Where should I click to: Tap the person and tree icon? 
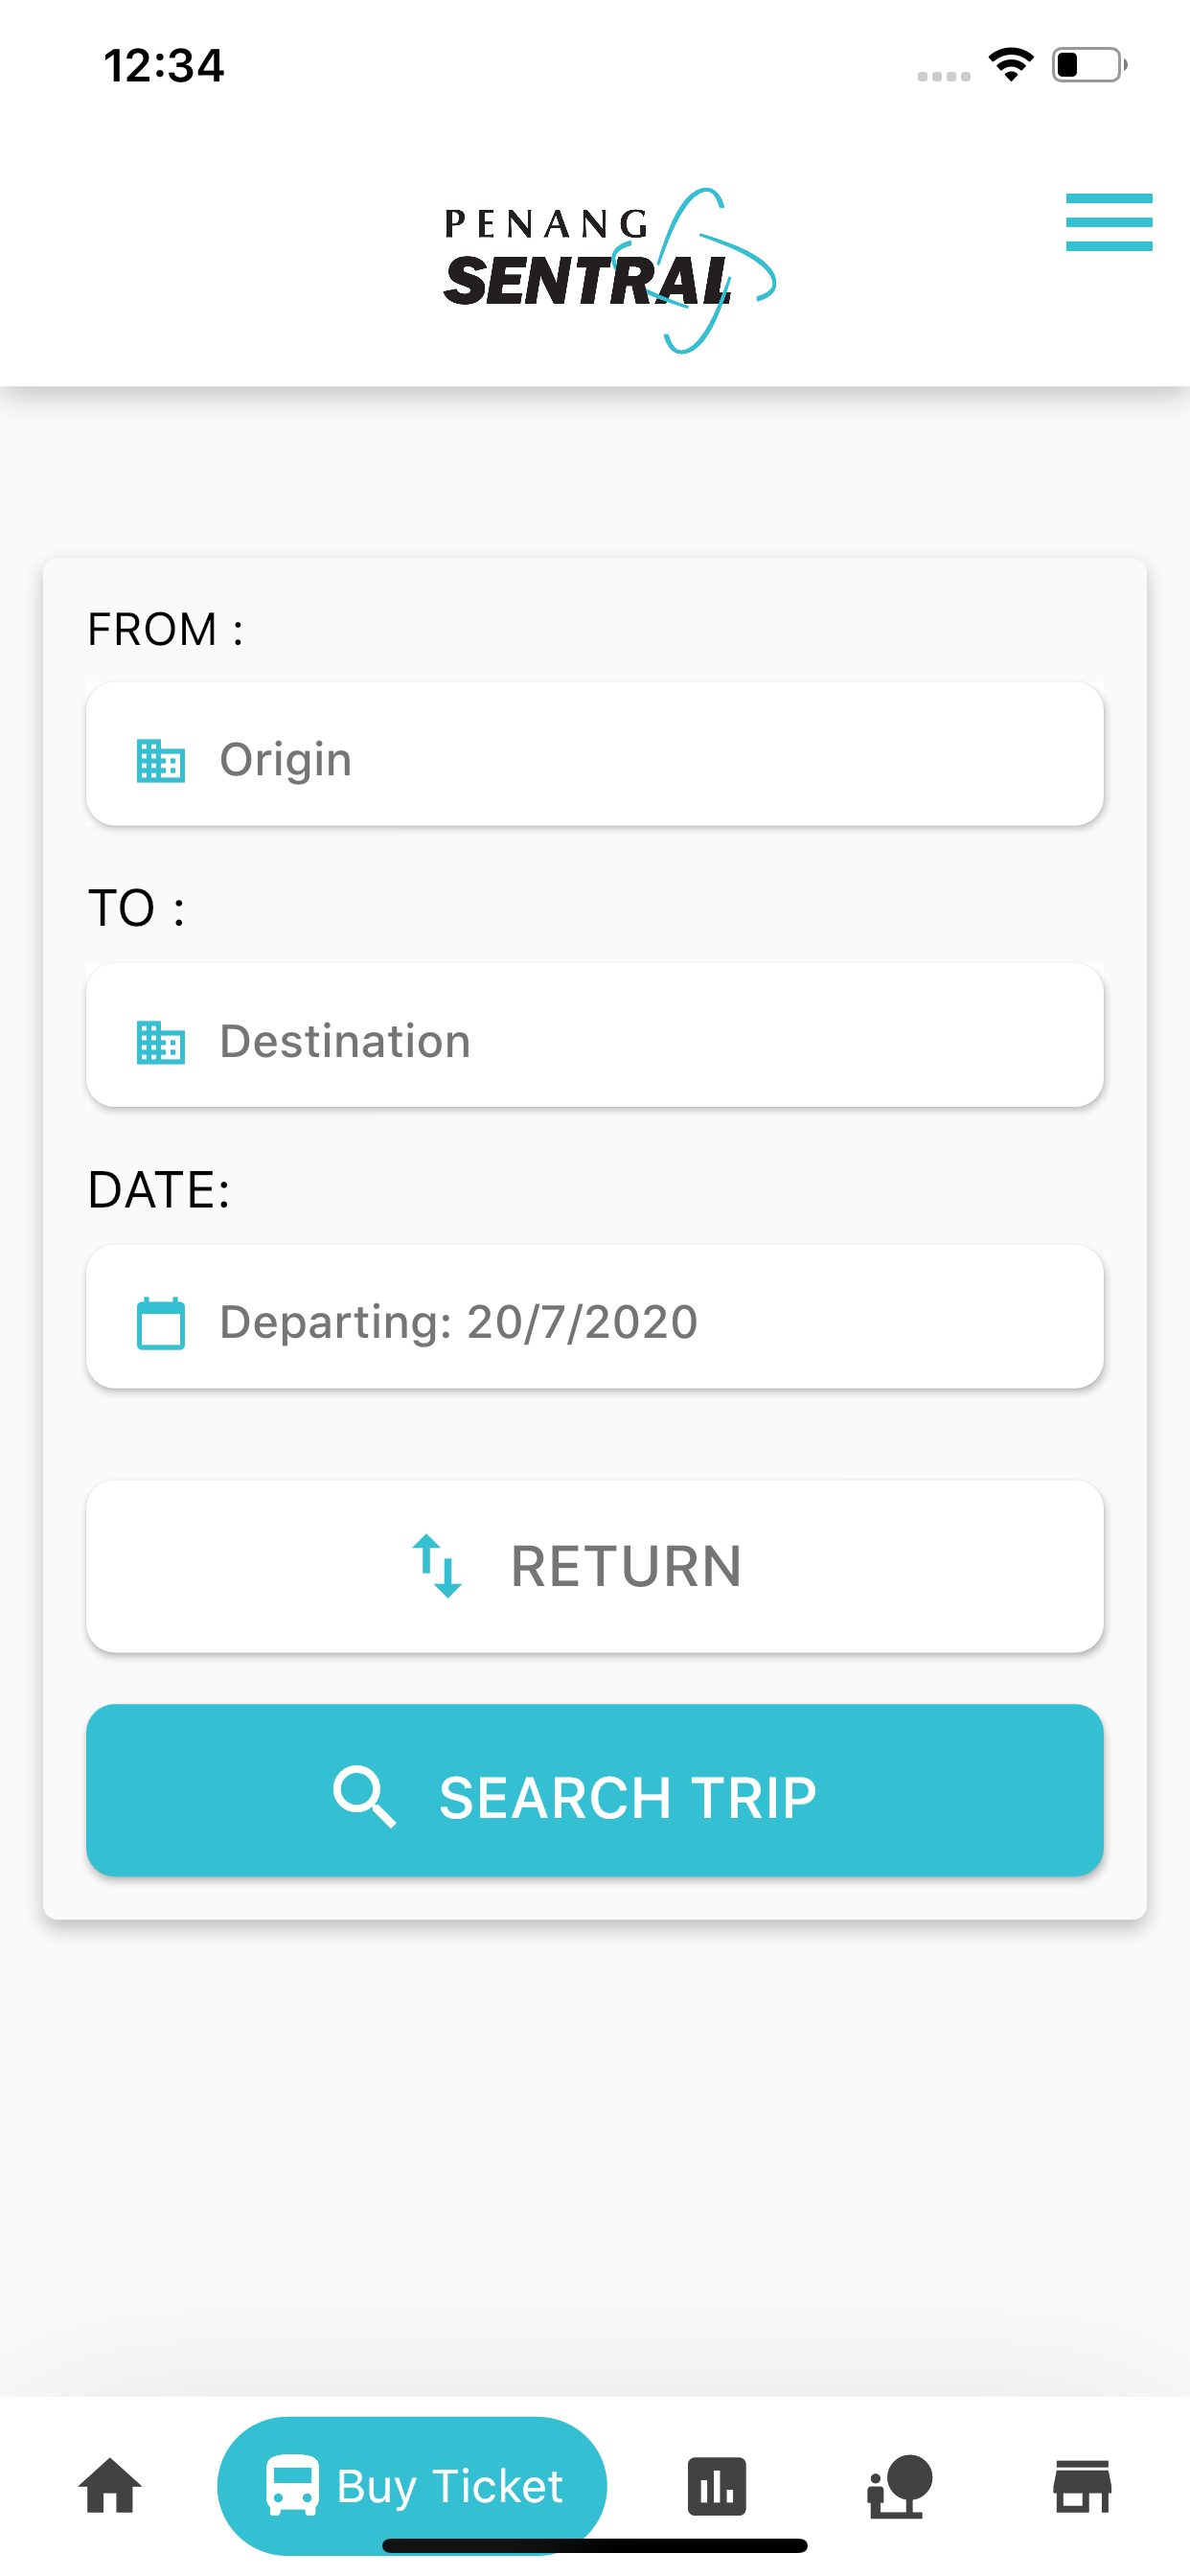click(900, 2486)
